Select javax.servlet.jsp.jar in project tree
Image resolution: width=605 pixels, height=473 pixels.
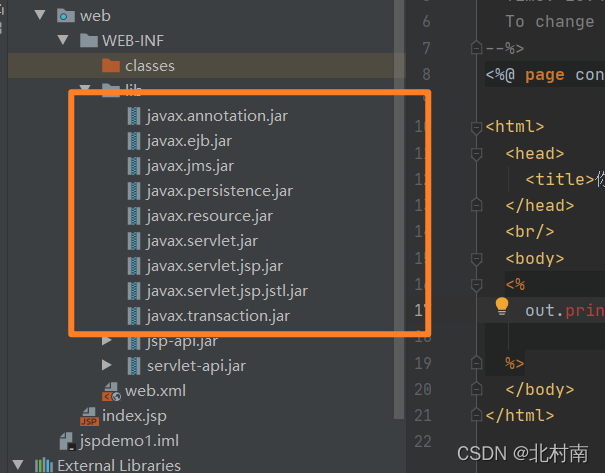point(215,266)
